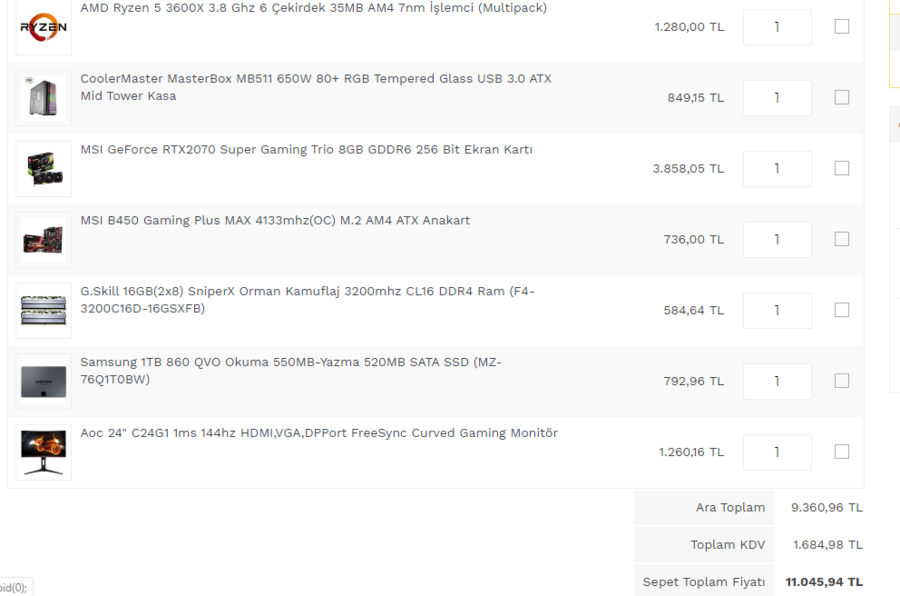Focus the quantity field for Ryzen 5 3600X

click(777, 27)
